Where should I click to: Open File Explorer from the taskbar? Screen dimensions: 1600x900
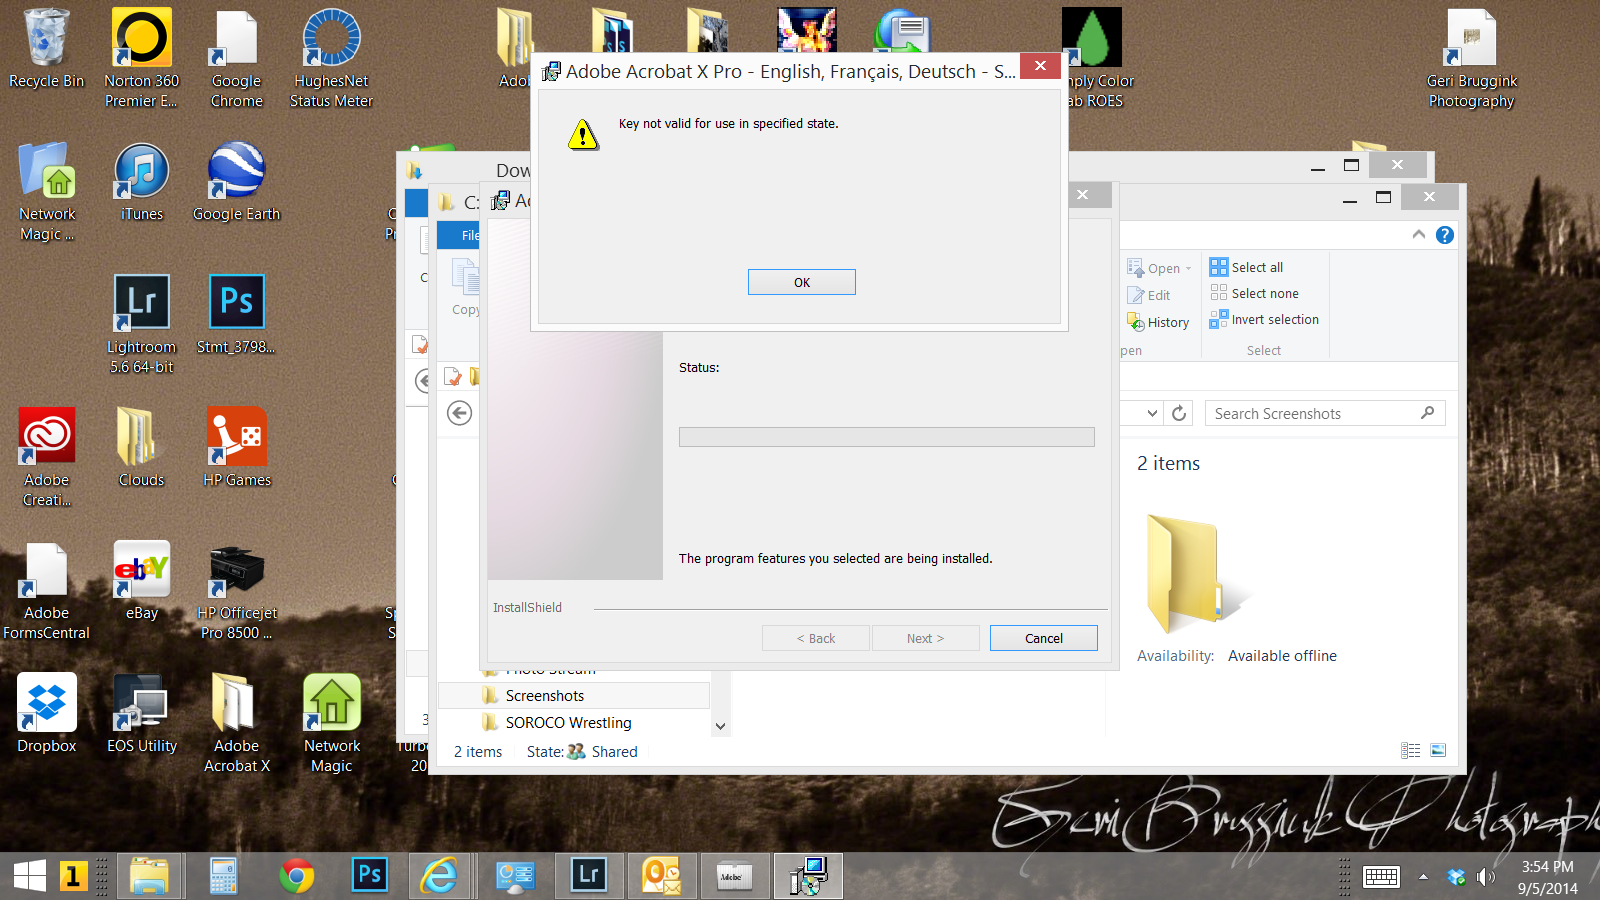150,876
